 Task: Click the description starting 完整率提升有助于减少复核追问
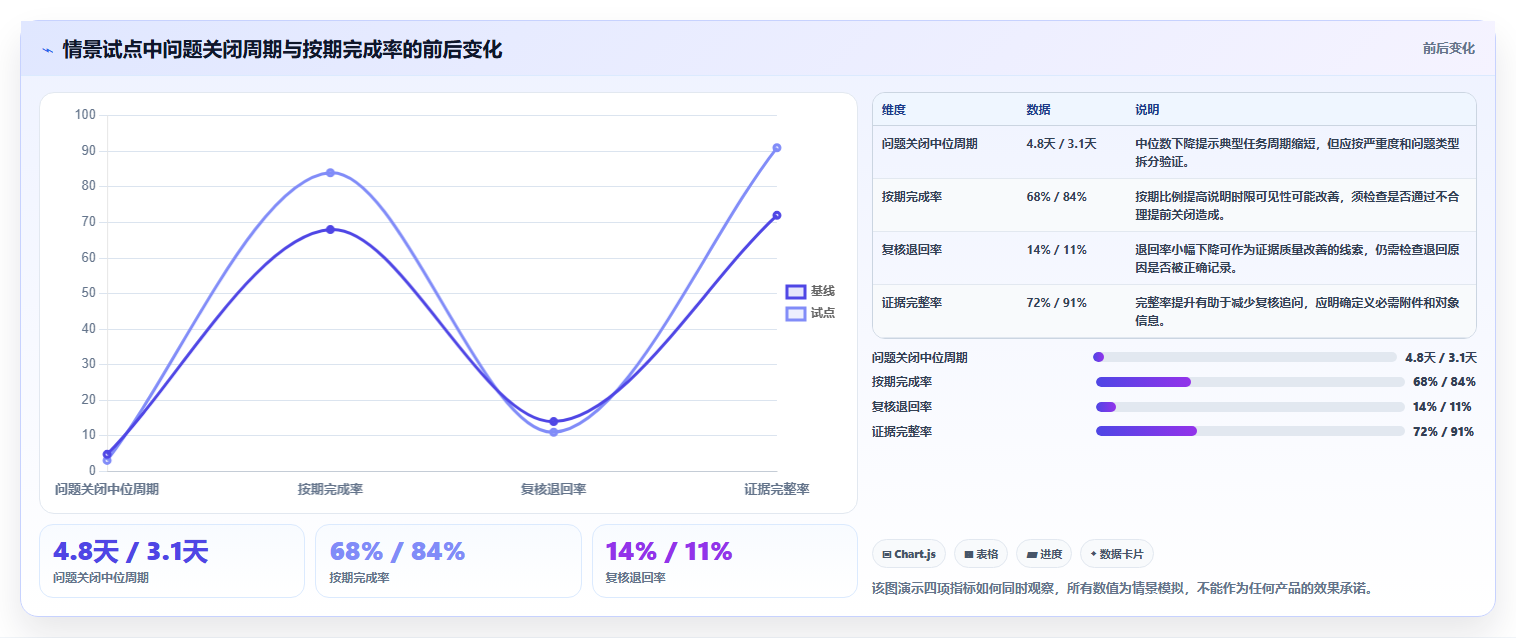pyautogui.click(x=1297, y=312)
